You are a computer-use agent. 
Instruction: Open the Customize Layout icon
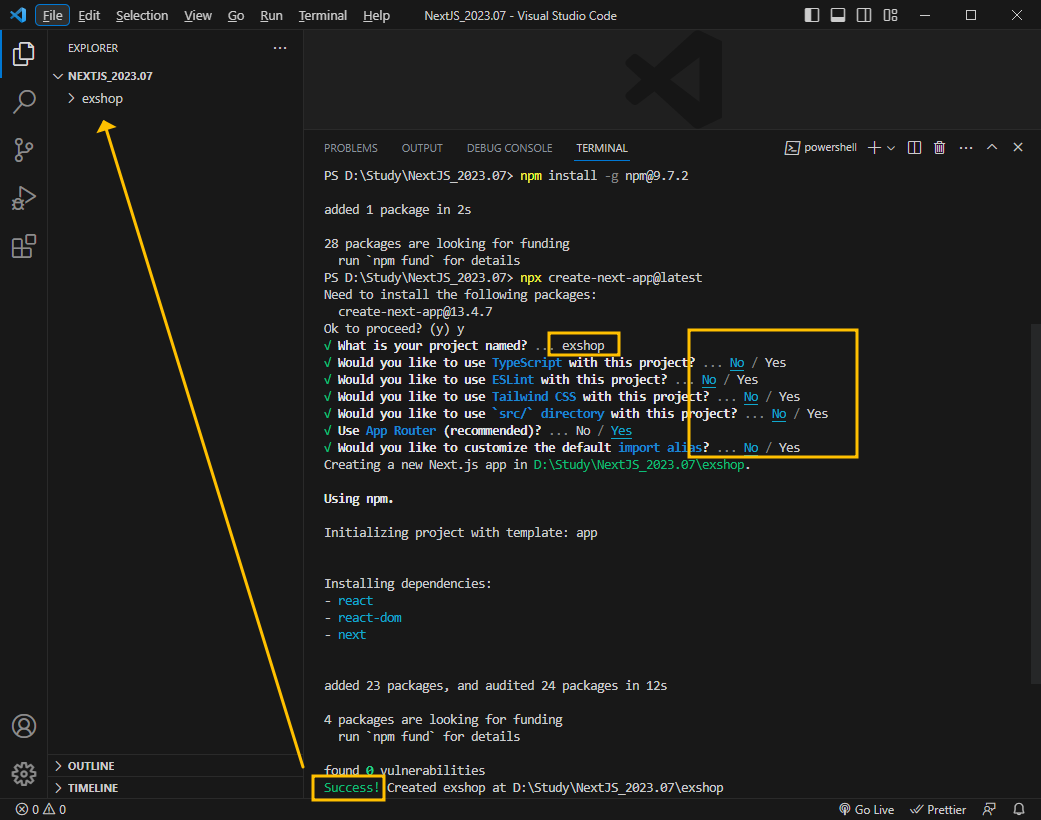pyautogui.click(x=890, y=15)
